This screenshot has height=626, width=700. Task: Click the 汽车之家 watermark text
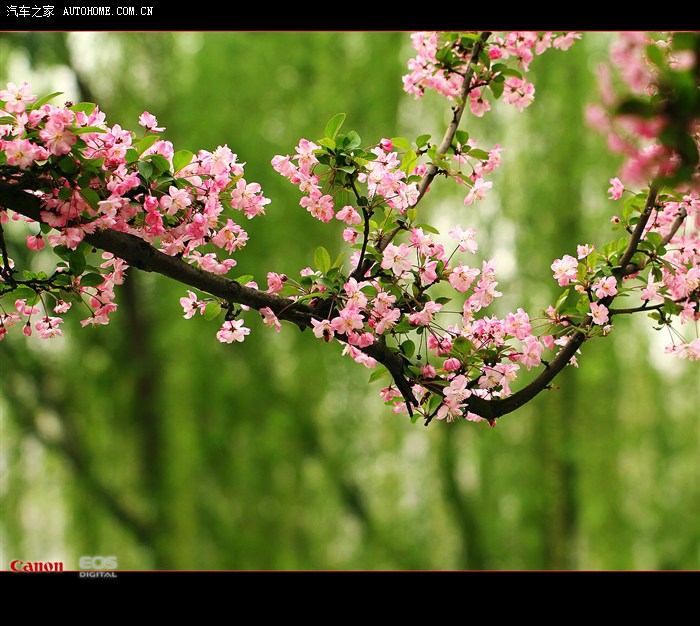(x=30, y=11)
